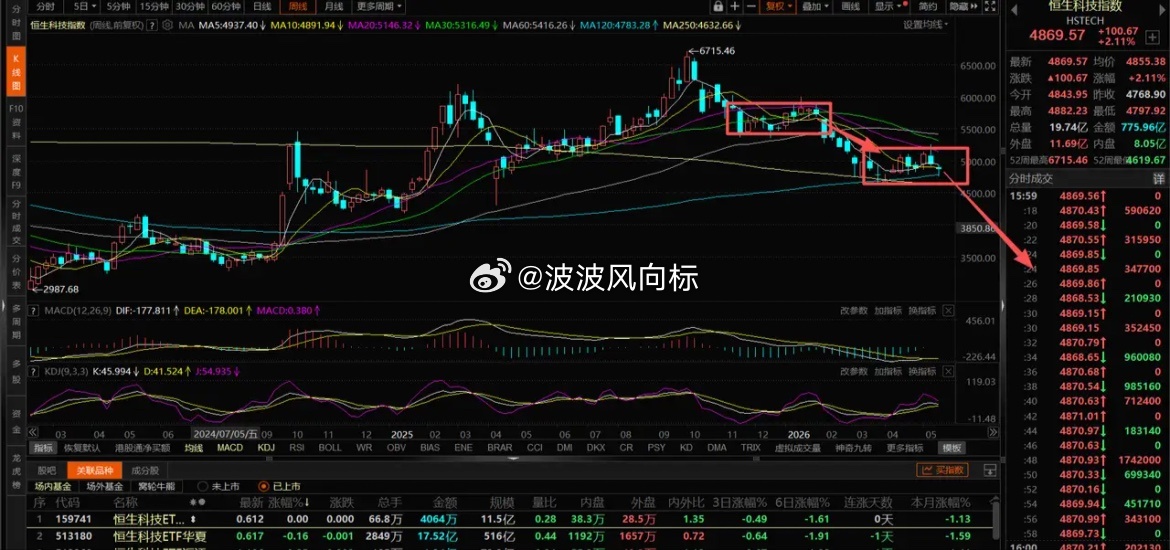This screenshot has height=550, width=1170.
Task: Switch to 60分钟 period tab
Action: [x=225, y=7]
